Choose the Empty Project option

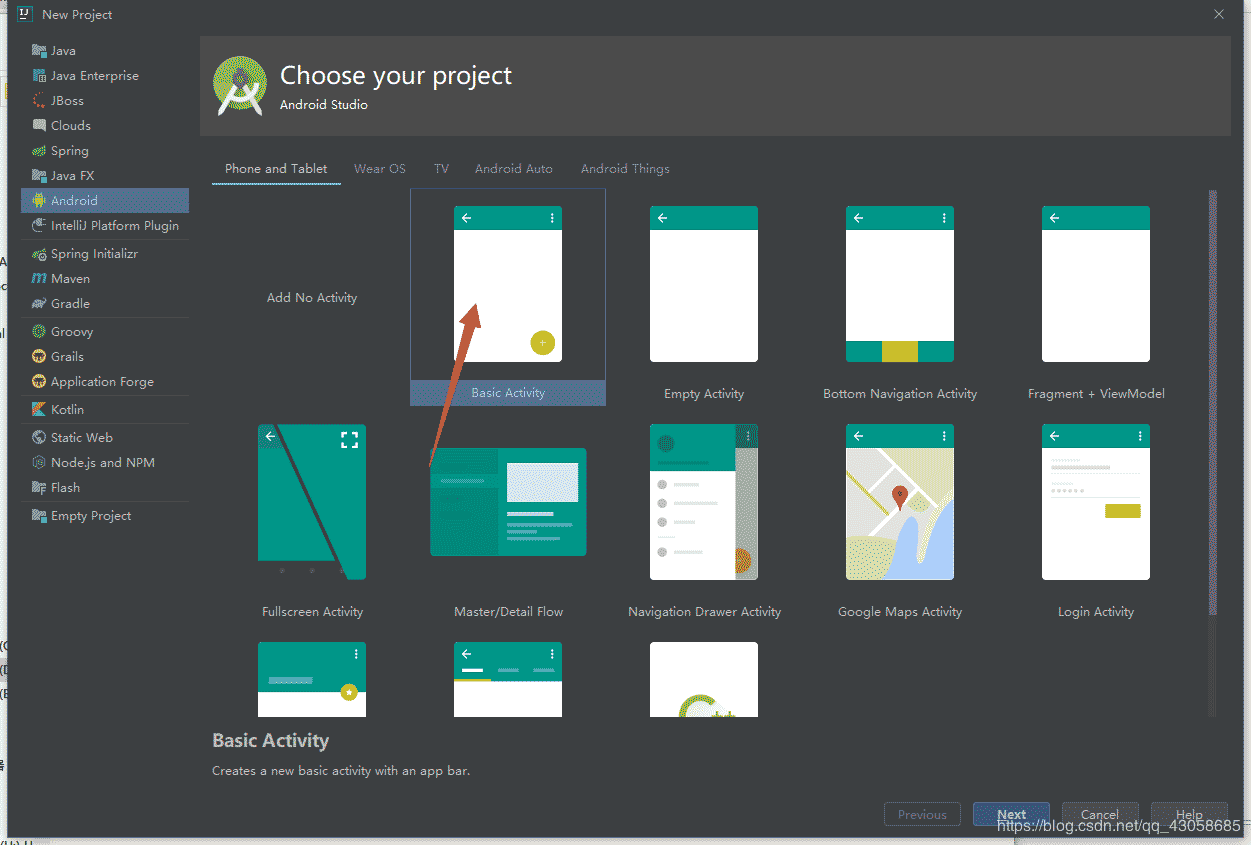(x=87, y=515)
